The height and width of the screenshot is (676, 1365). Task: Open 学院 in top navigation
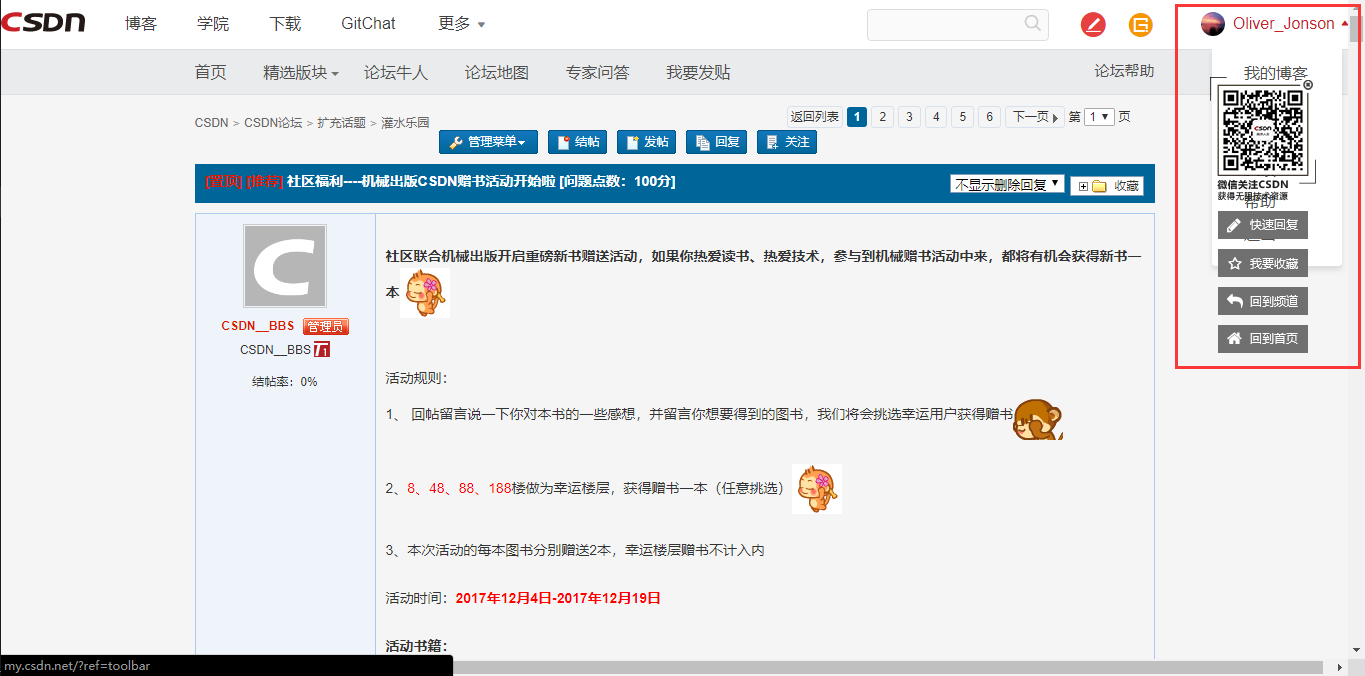tap(213, 23)
